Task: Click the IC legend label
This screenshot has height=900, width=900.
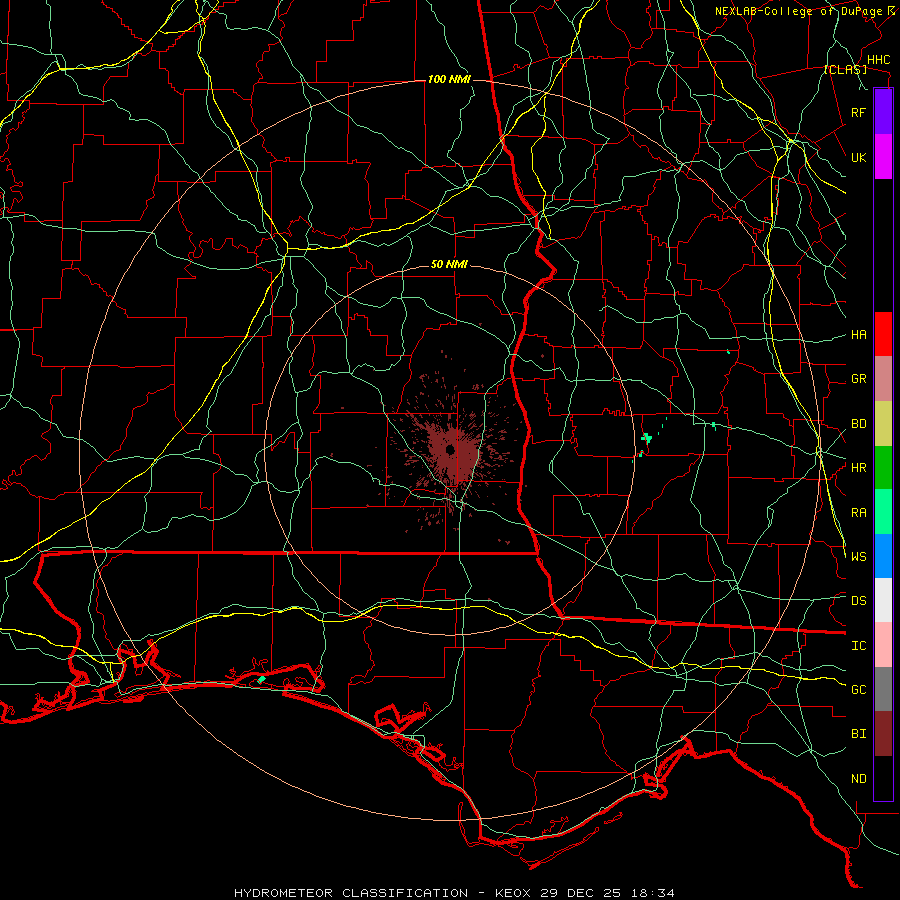Action: pyautogui.click(x=858, y=646)
